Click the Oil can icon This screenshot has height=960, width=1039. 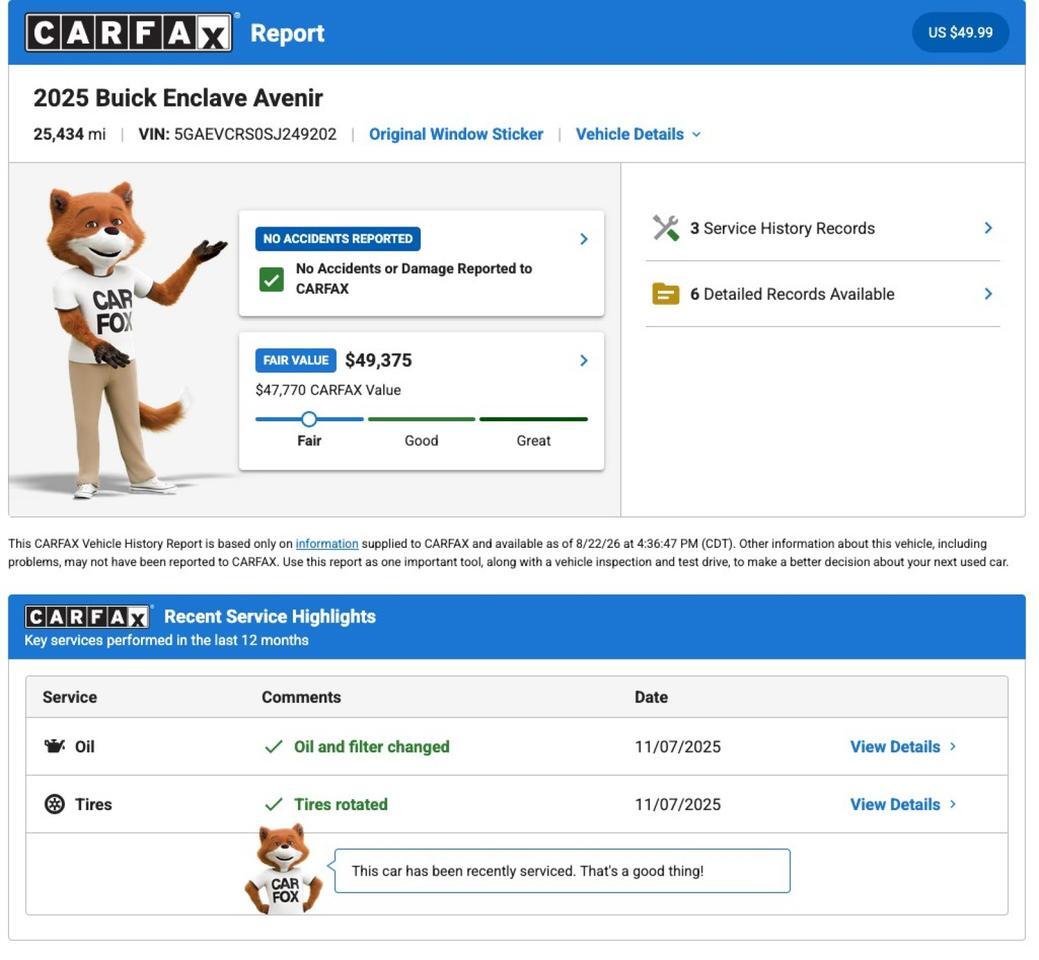click(x=54, y=746)
